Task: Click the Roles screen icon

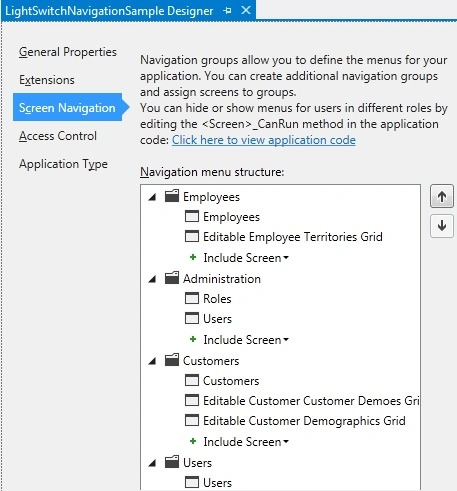Action: pos(192,298)
